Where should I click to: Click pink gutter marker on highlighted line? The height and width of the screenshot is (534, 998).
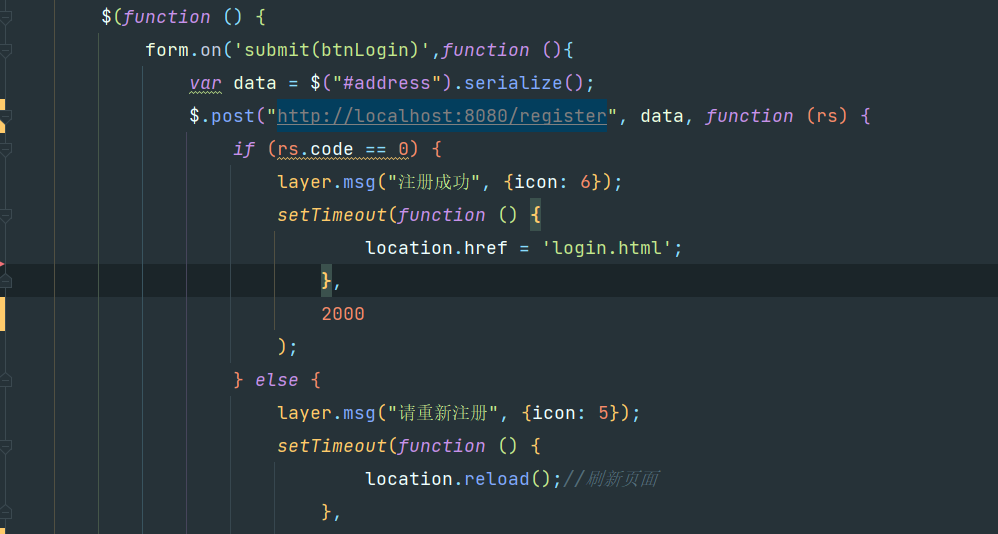click(2, 265)
